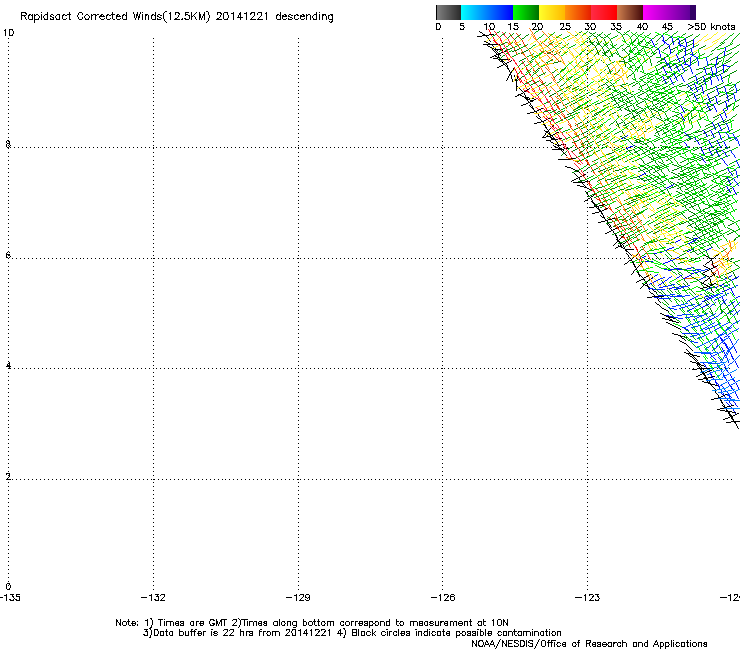The width and height of the screenshot is (740, 650).
Task: Select note "Times along bottom correspond to measurement"
Action: click(358, 623)
